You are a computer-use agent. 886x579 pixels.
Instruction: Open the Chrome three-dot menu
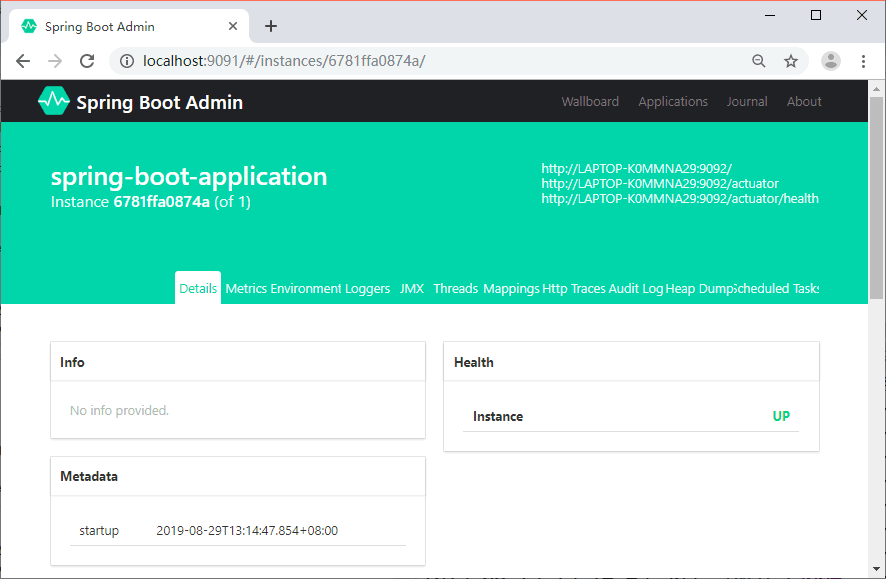coord(863,61)
